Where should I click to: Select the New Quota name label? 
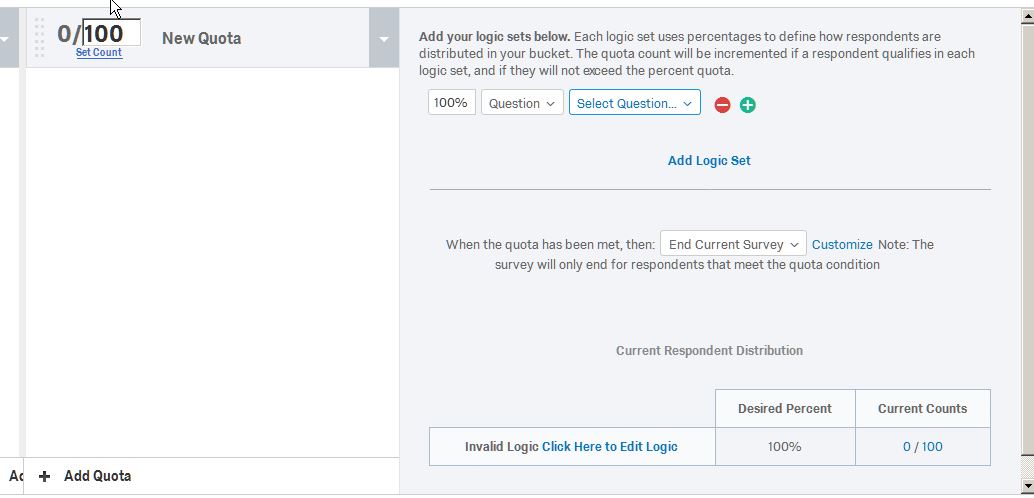coord(201,38)
